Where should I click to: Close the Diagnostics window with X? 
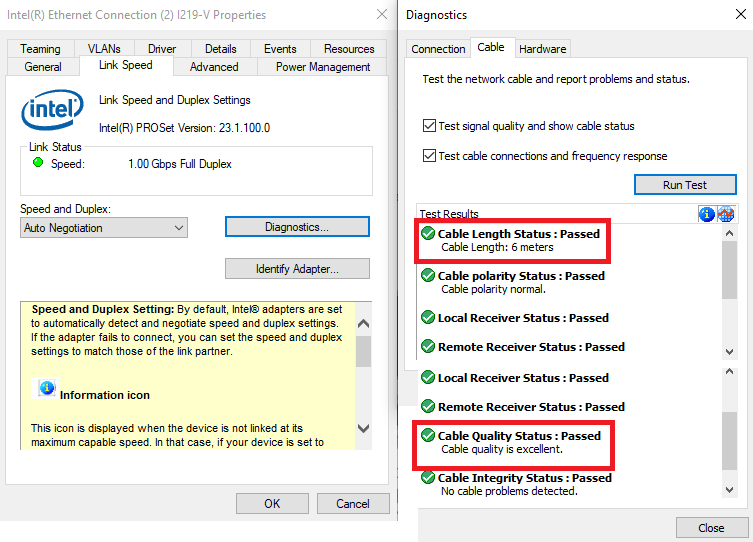coord(741,14)
